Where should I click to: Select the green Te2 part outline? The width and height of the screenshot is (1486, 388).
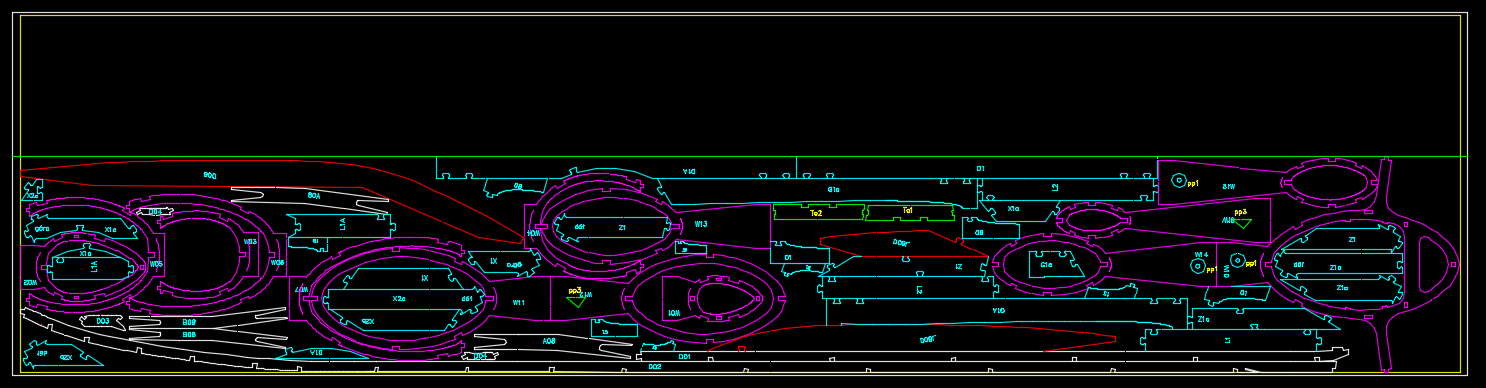pyautogui.click(x=818, y=213)
